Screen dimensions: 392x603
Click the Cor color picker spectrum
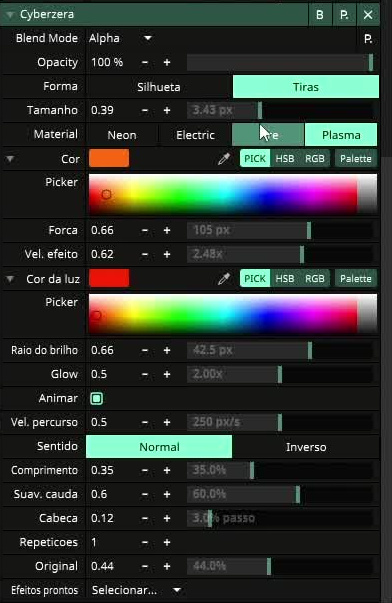tap(233, 194)
